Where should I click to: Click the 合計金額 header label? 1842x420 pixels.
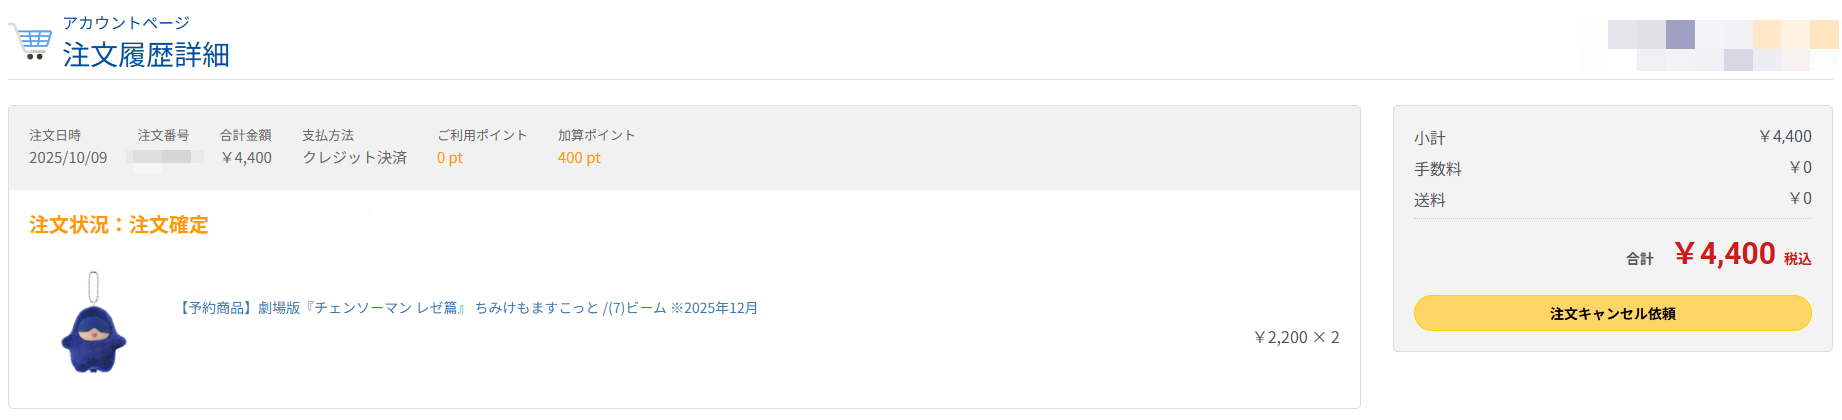[246, 135]
